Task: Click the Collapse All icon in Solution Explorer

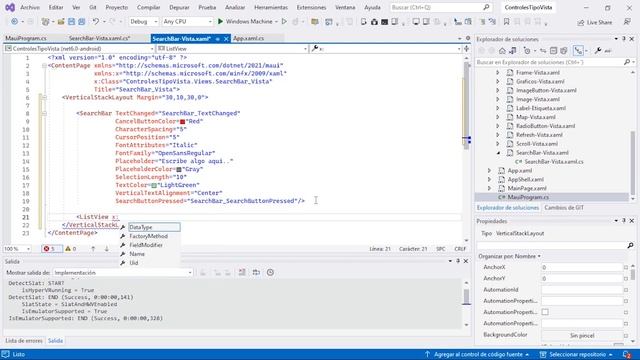Action: click(553, 51)
